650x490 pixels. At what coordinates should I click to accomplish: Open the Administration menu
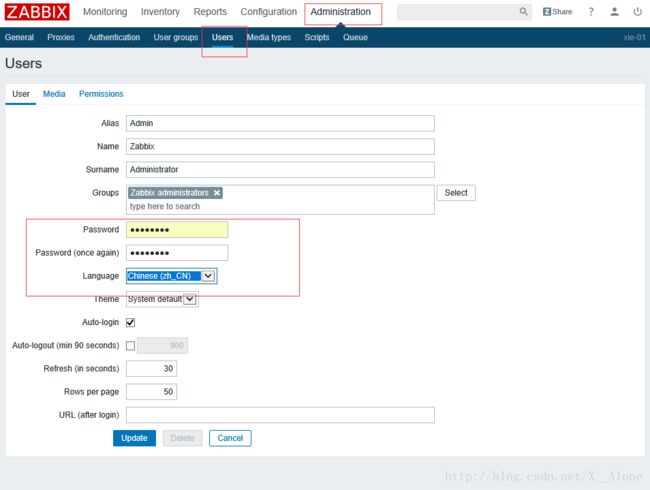(341, 12)
